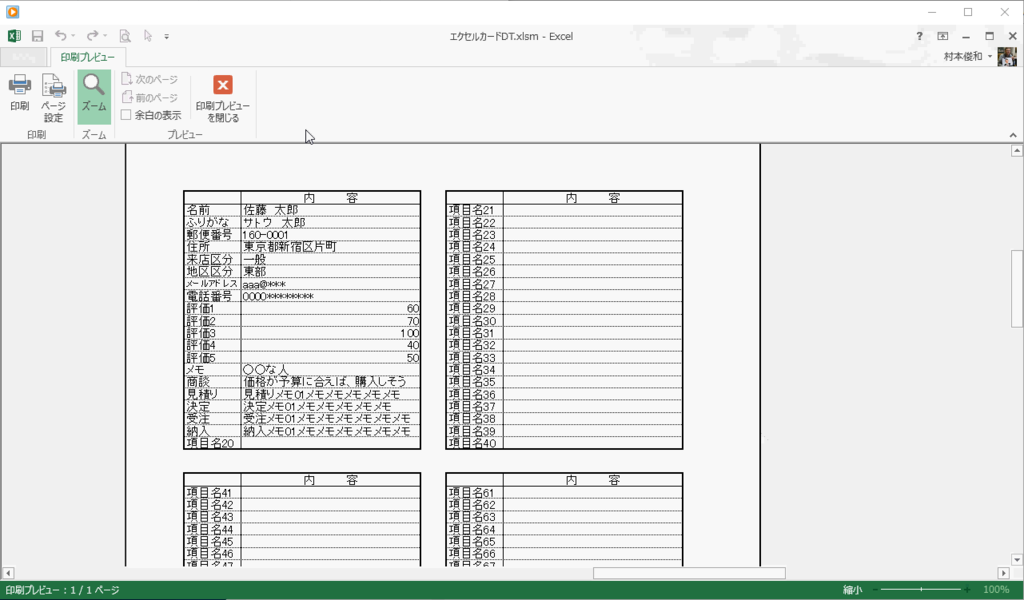The height and width of the screenshot is (600, 1024).
Task: Click the Undo arrow icon
Action: pyautogui.click(x=60, y=36)
